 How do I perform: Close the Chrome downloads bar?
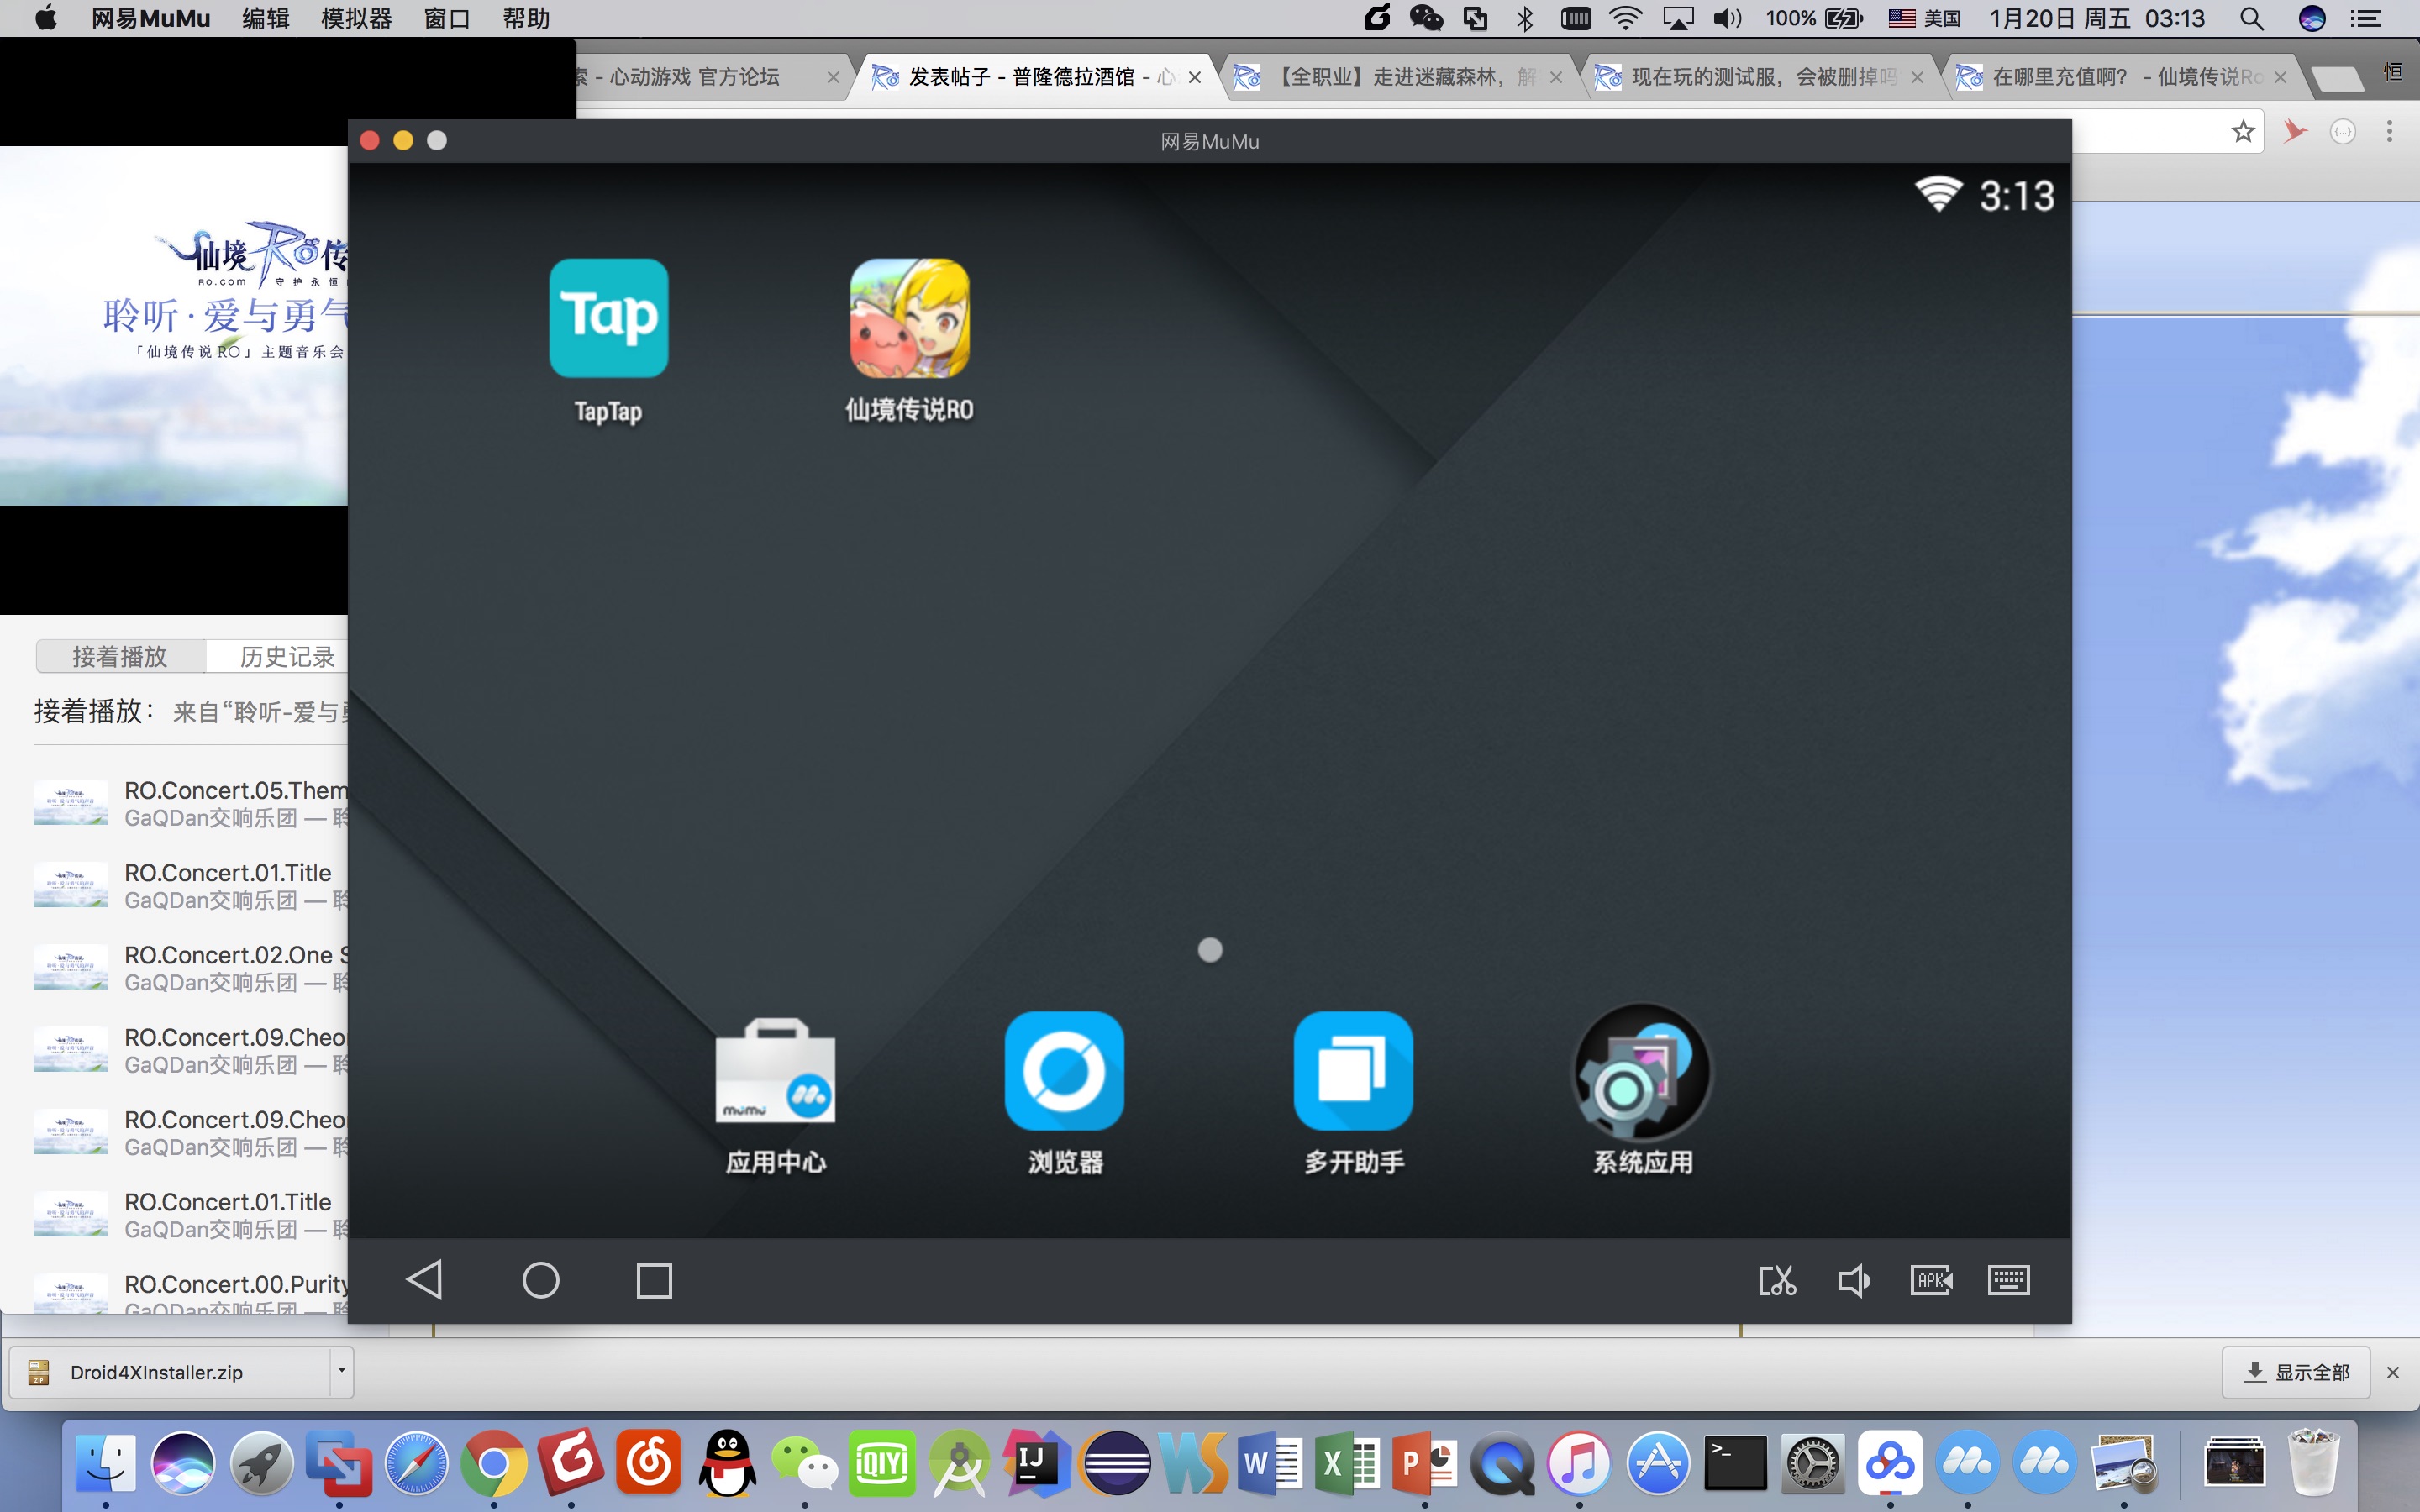coord(2393,1372)
